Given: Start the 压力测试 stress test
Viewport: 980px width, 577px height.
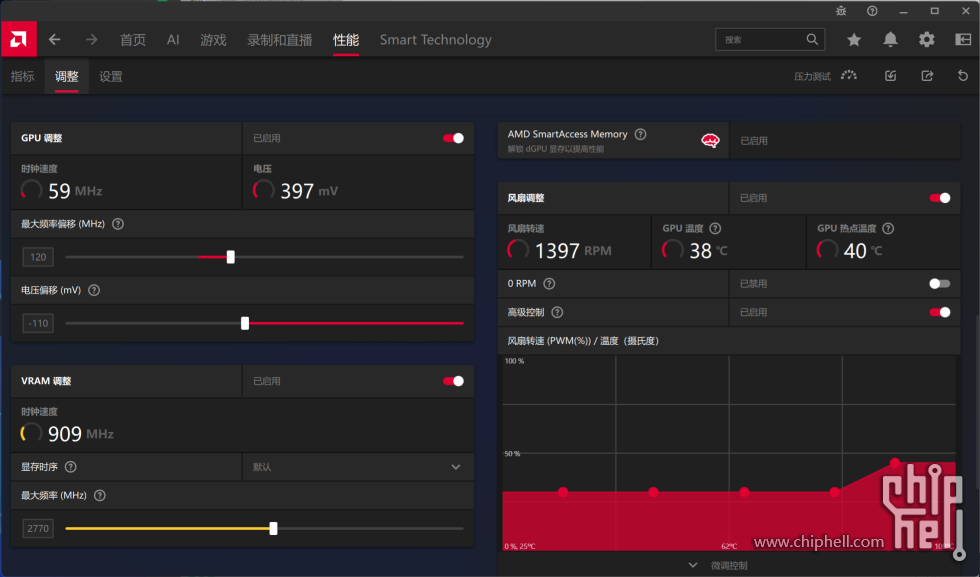Looking at the screenshot, I should [x=812, y=76].
